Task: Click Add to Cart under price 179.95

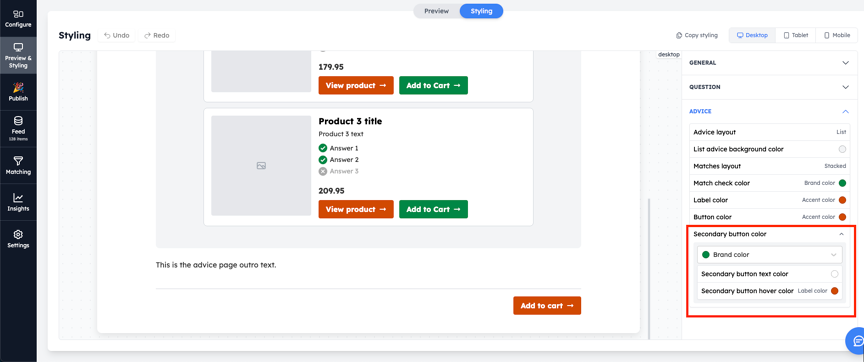Action: pos(433,85)
